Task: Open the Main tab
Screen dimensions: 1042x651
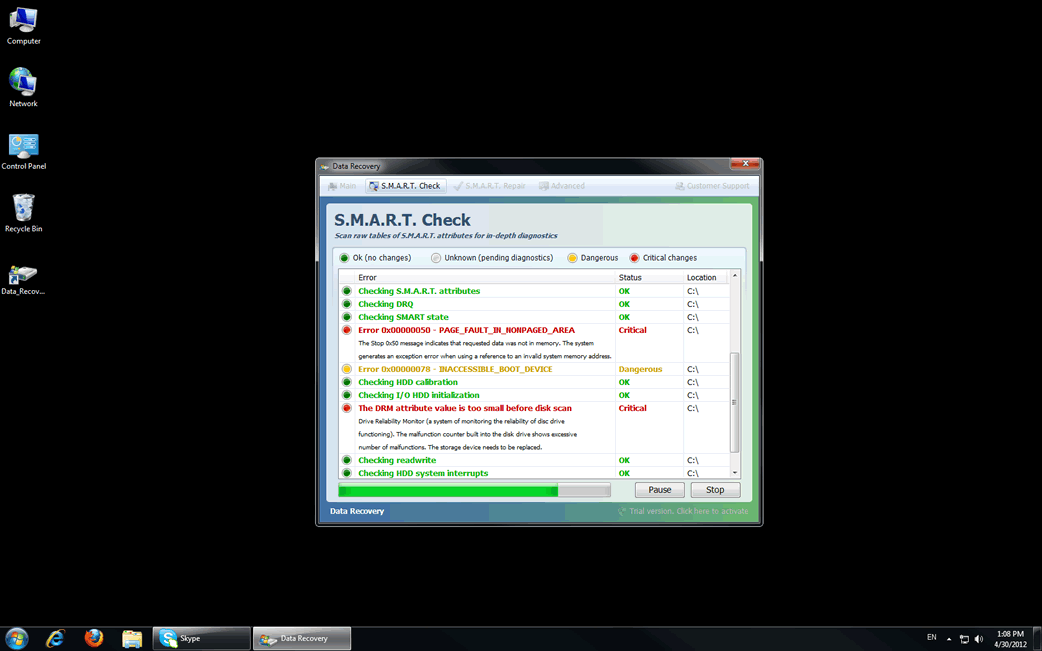Action: (342, 186)
